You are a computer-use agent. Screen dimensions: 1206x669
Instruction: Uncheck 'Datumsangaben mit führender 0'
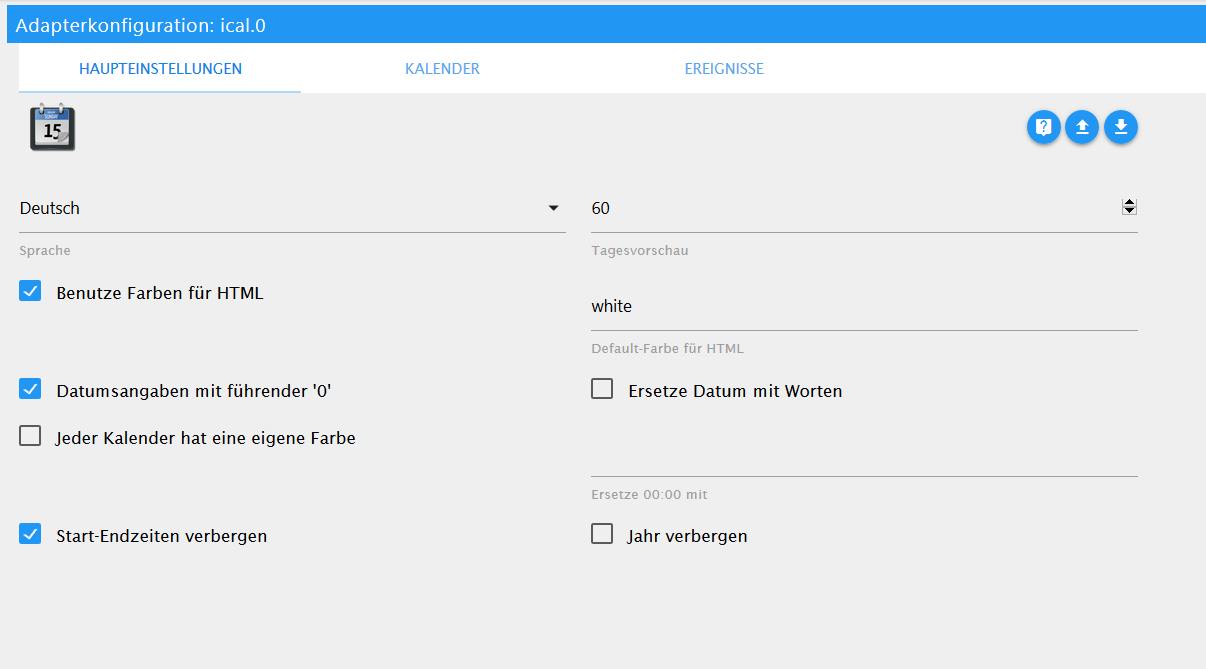pyautogui.click(x=31, y=390)
